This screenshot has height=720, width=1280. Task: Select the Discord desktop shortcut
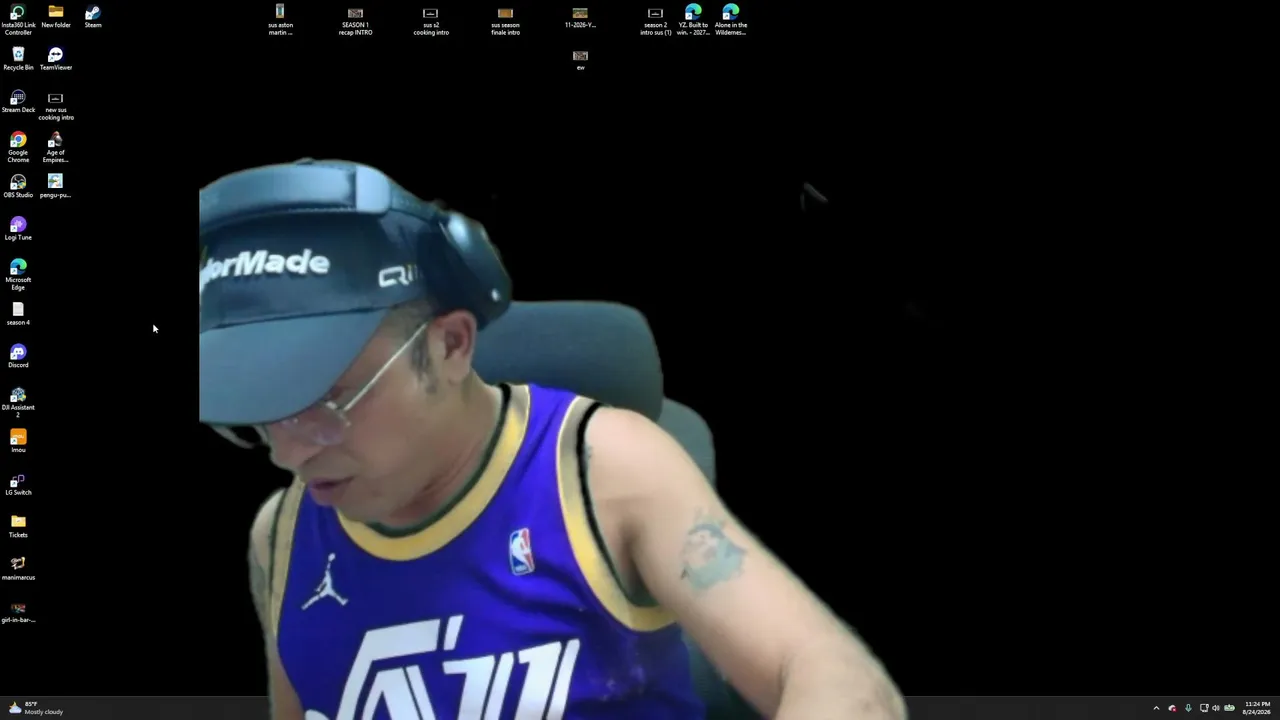(18, 356)
